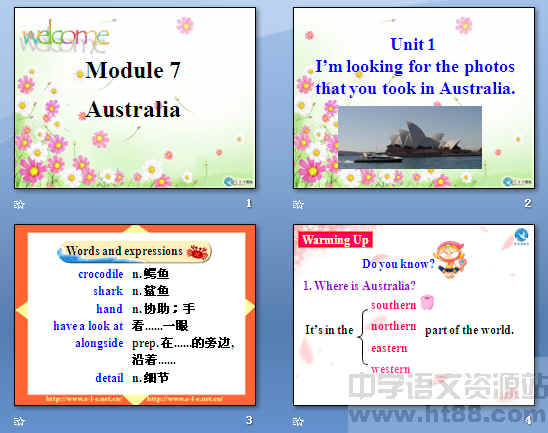Image resolution: width=548 pixels, height=433 pixels.
Task: Click the slide number 1 label
Action: click(249, 203)
